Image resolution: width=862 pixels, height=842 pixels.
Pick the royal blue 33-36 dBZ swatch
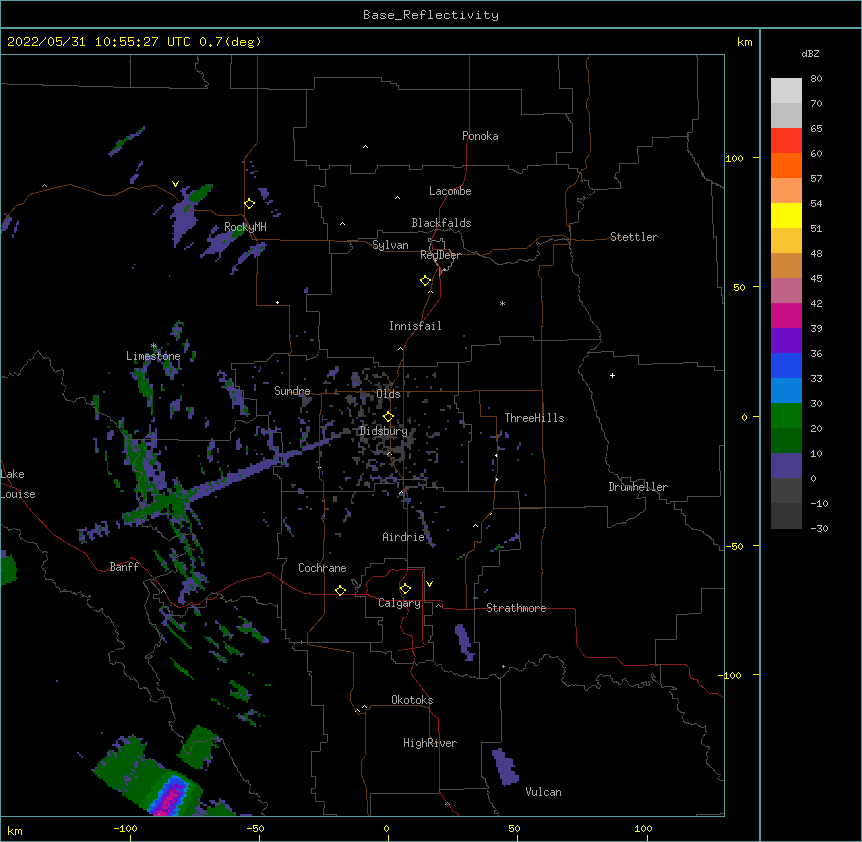point(786,365)
